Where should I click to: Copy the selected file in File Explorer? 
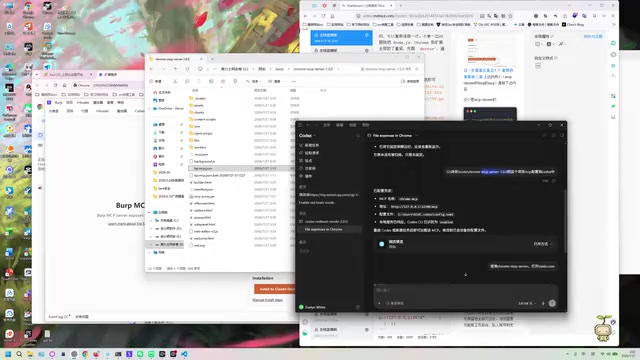187,81
